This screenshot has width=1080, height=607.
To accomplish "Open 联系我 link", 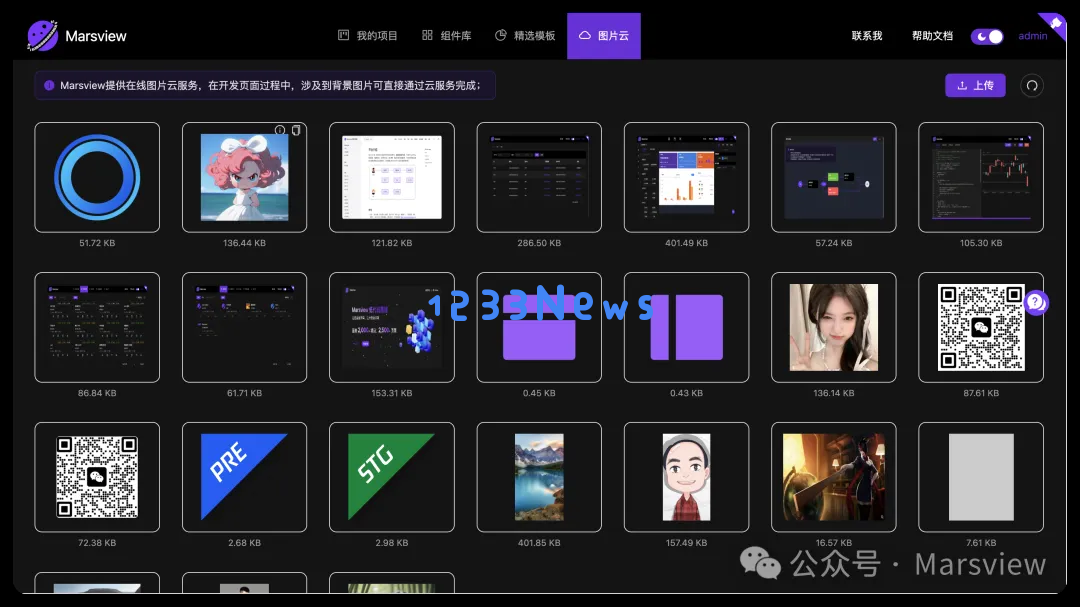I will [x=866, y=36].
